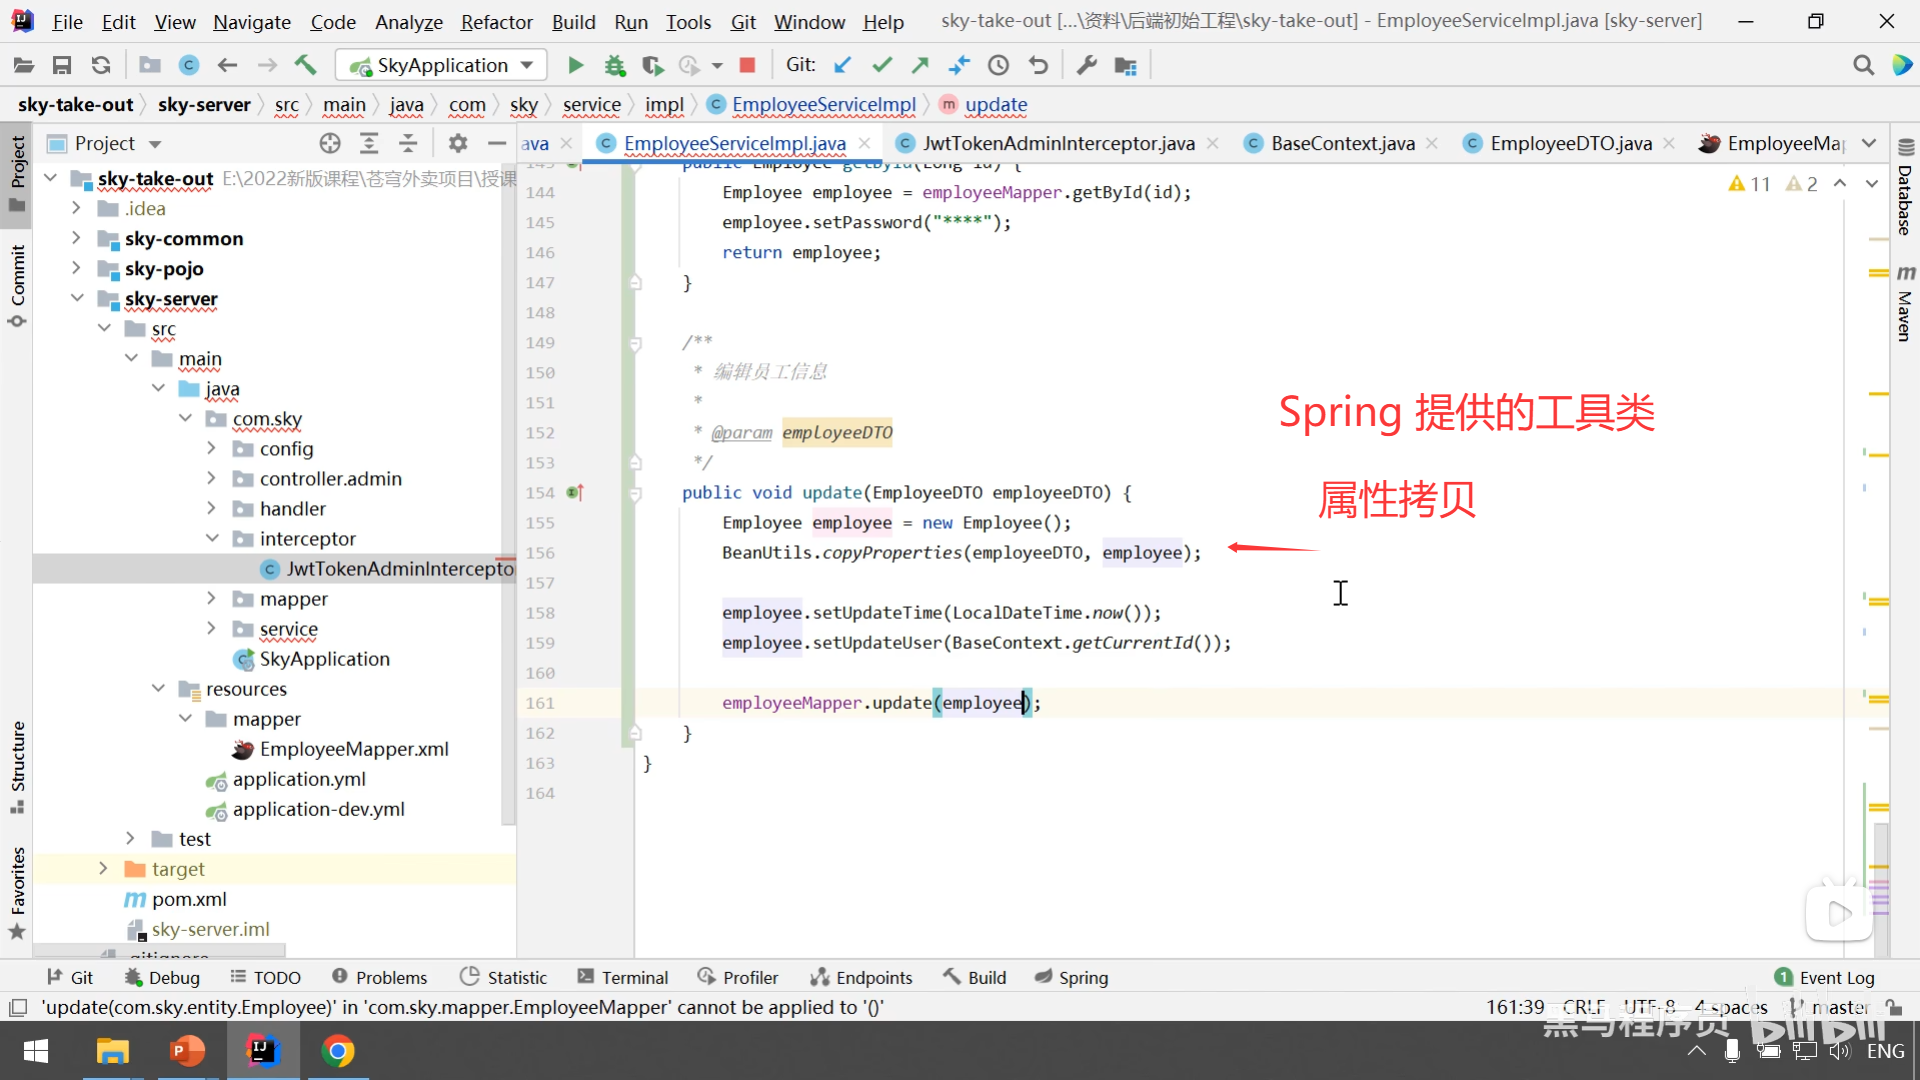The width and height of the screenshot is (1920, 1080).
Task: Open the SkyApplication run configuration dropdown
Action: coord(442,65)
